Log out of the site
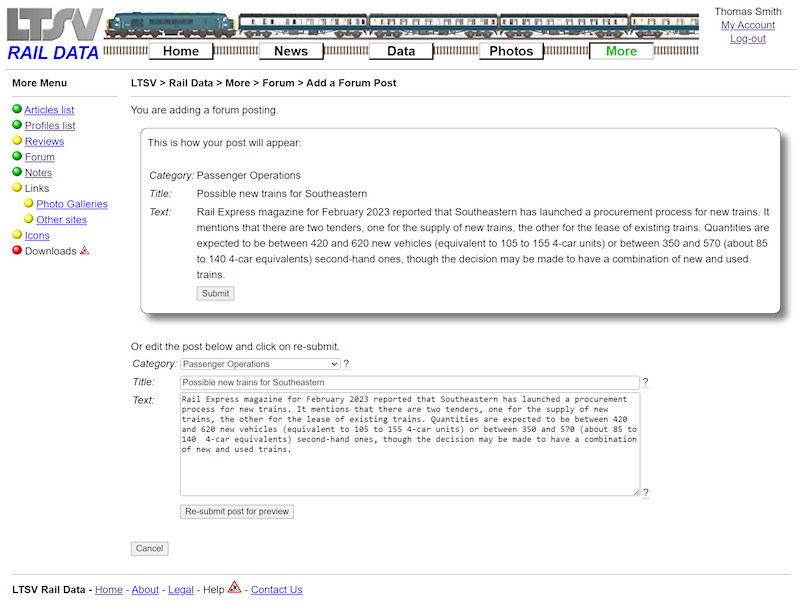Screen dimensions: 800x607 point(751,37)
